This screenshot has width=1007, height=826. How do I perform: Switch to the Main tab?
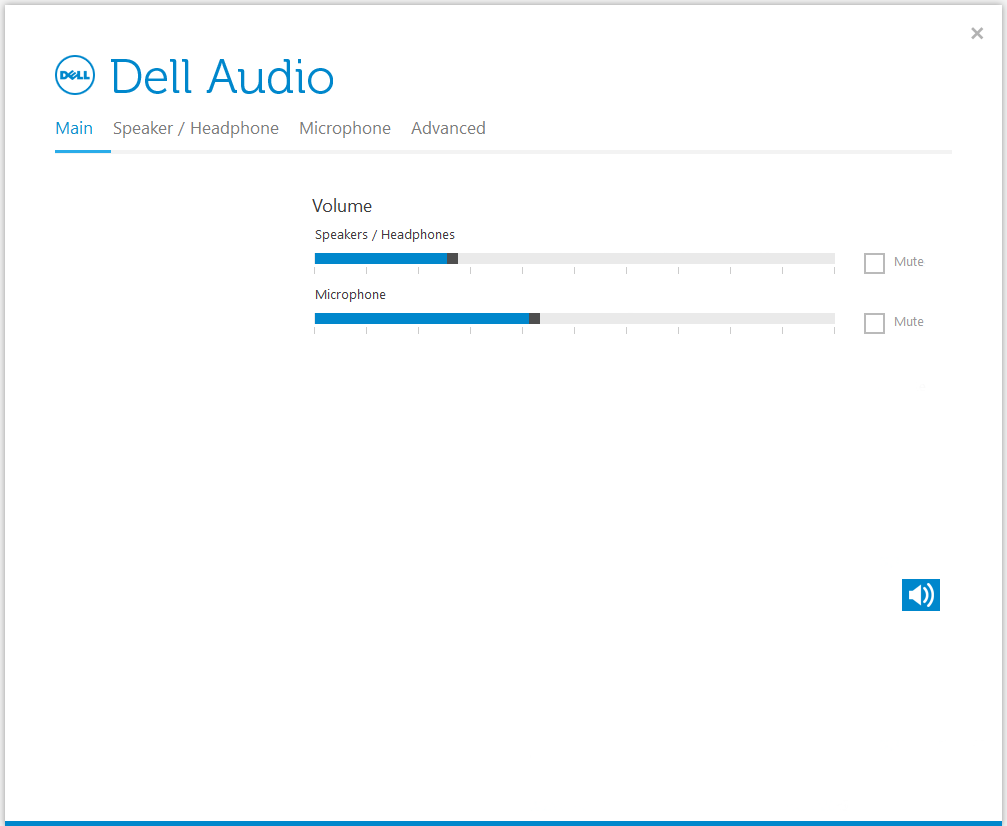click(x=74, y=128)
